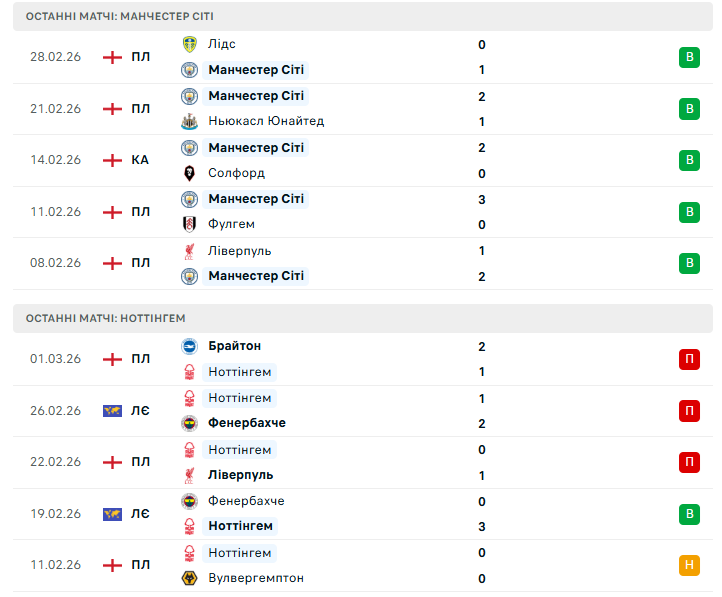The image size is (722, 597).
Task: Click the Newcastle United crest icon
Action: tap(189, 121)
